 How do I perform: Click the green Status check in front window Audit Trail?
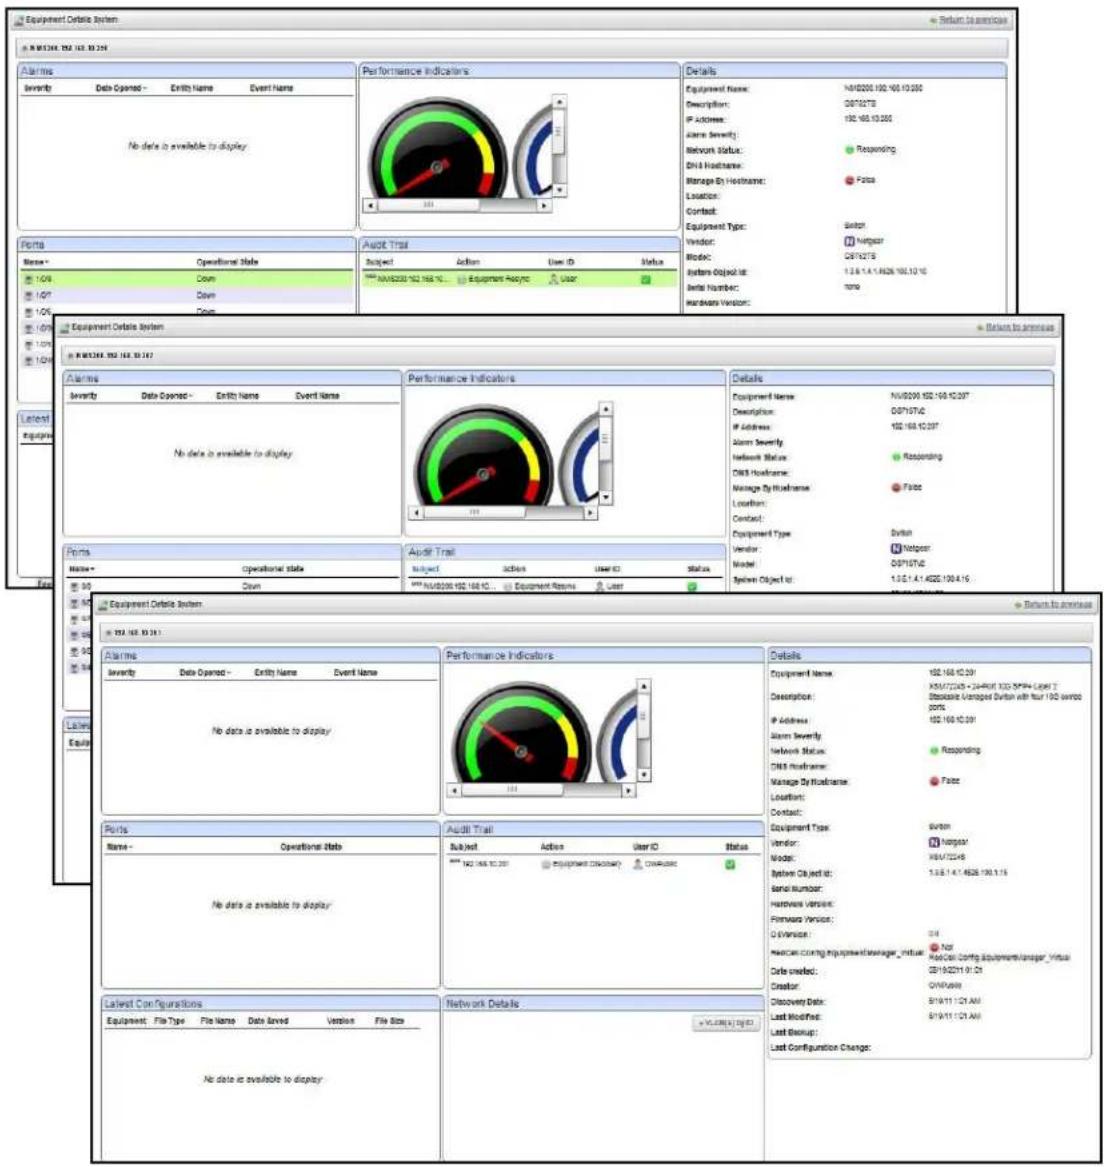(730, 864)
